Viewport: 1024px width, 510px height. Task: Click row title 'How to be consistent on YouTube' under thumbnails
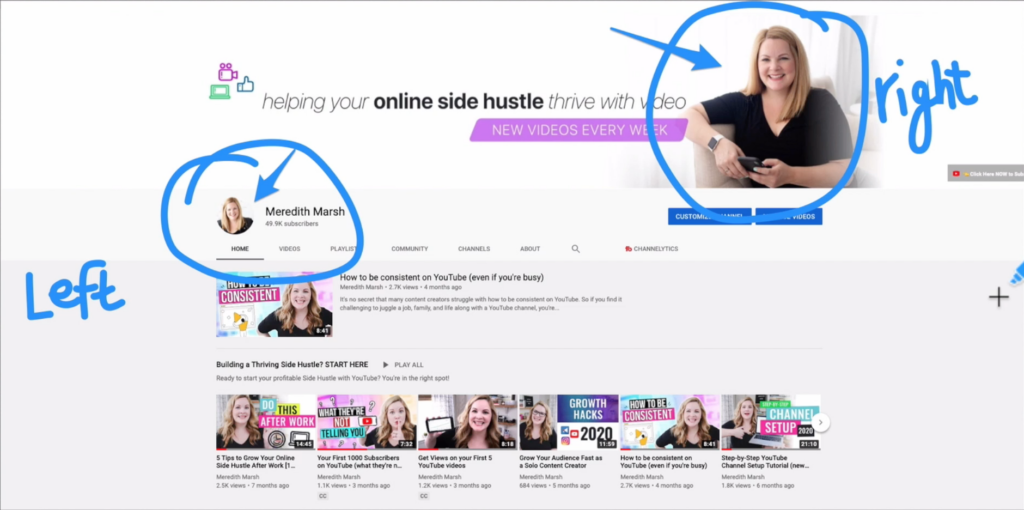click(x=664, y=462)
